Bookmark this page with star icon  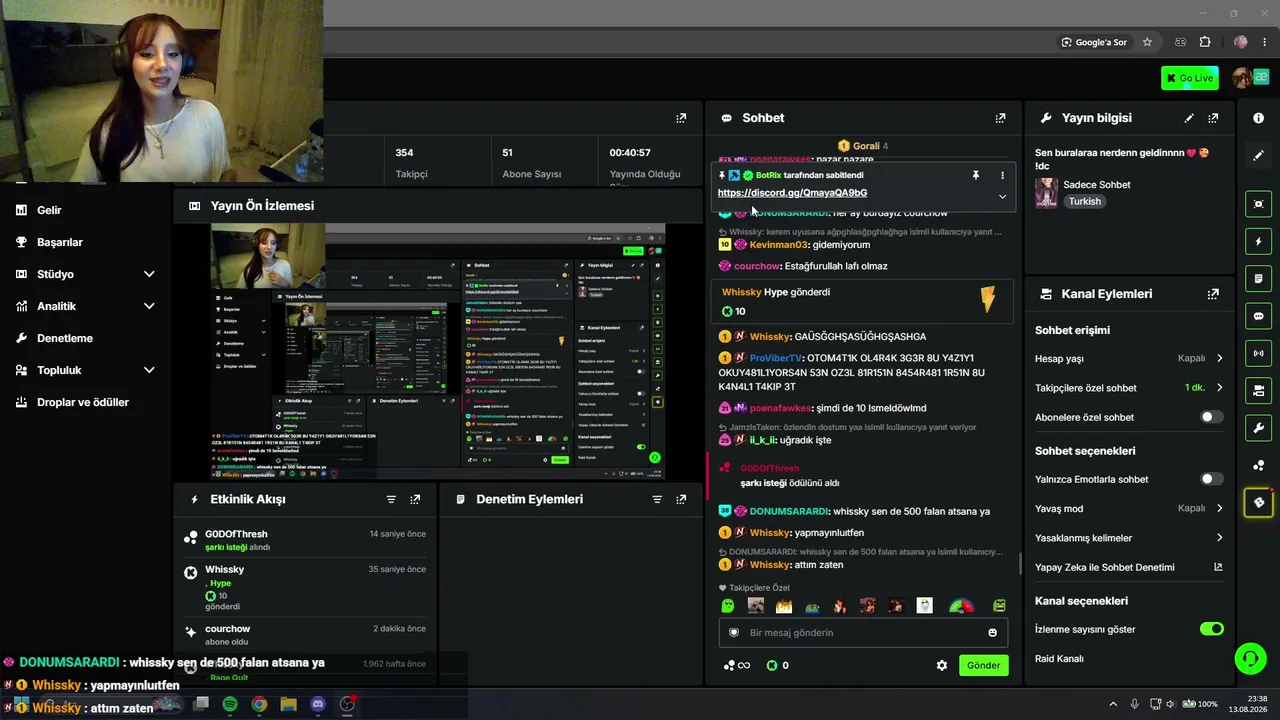click(1147, 42)
